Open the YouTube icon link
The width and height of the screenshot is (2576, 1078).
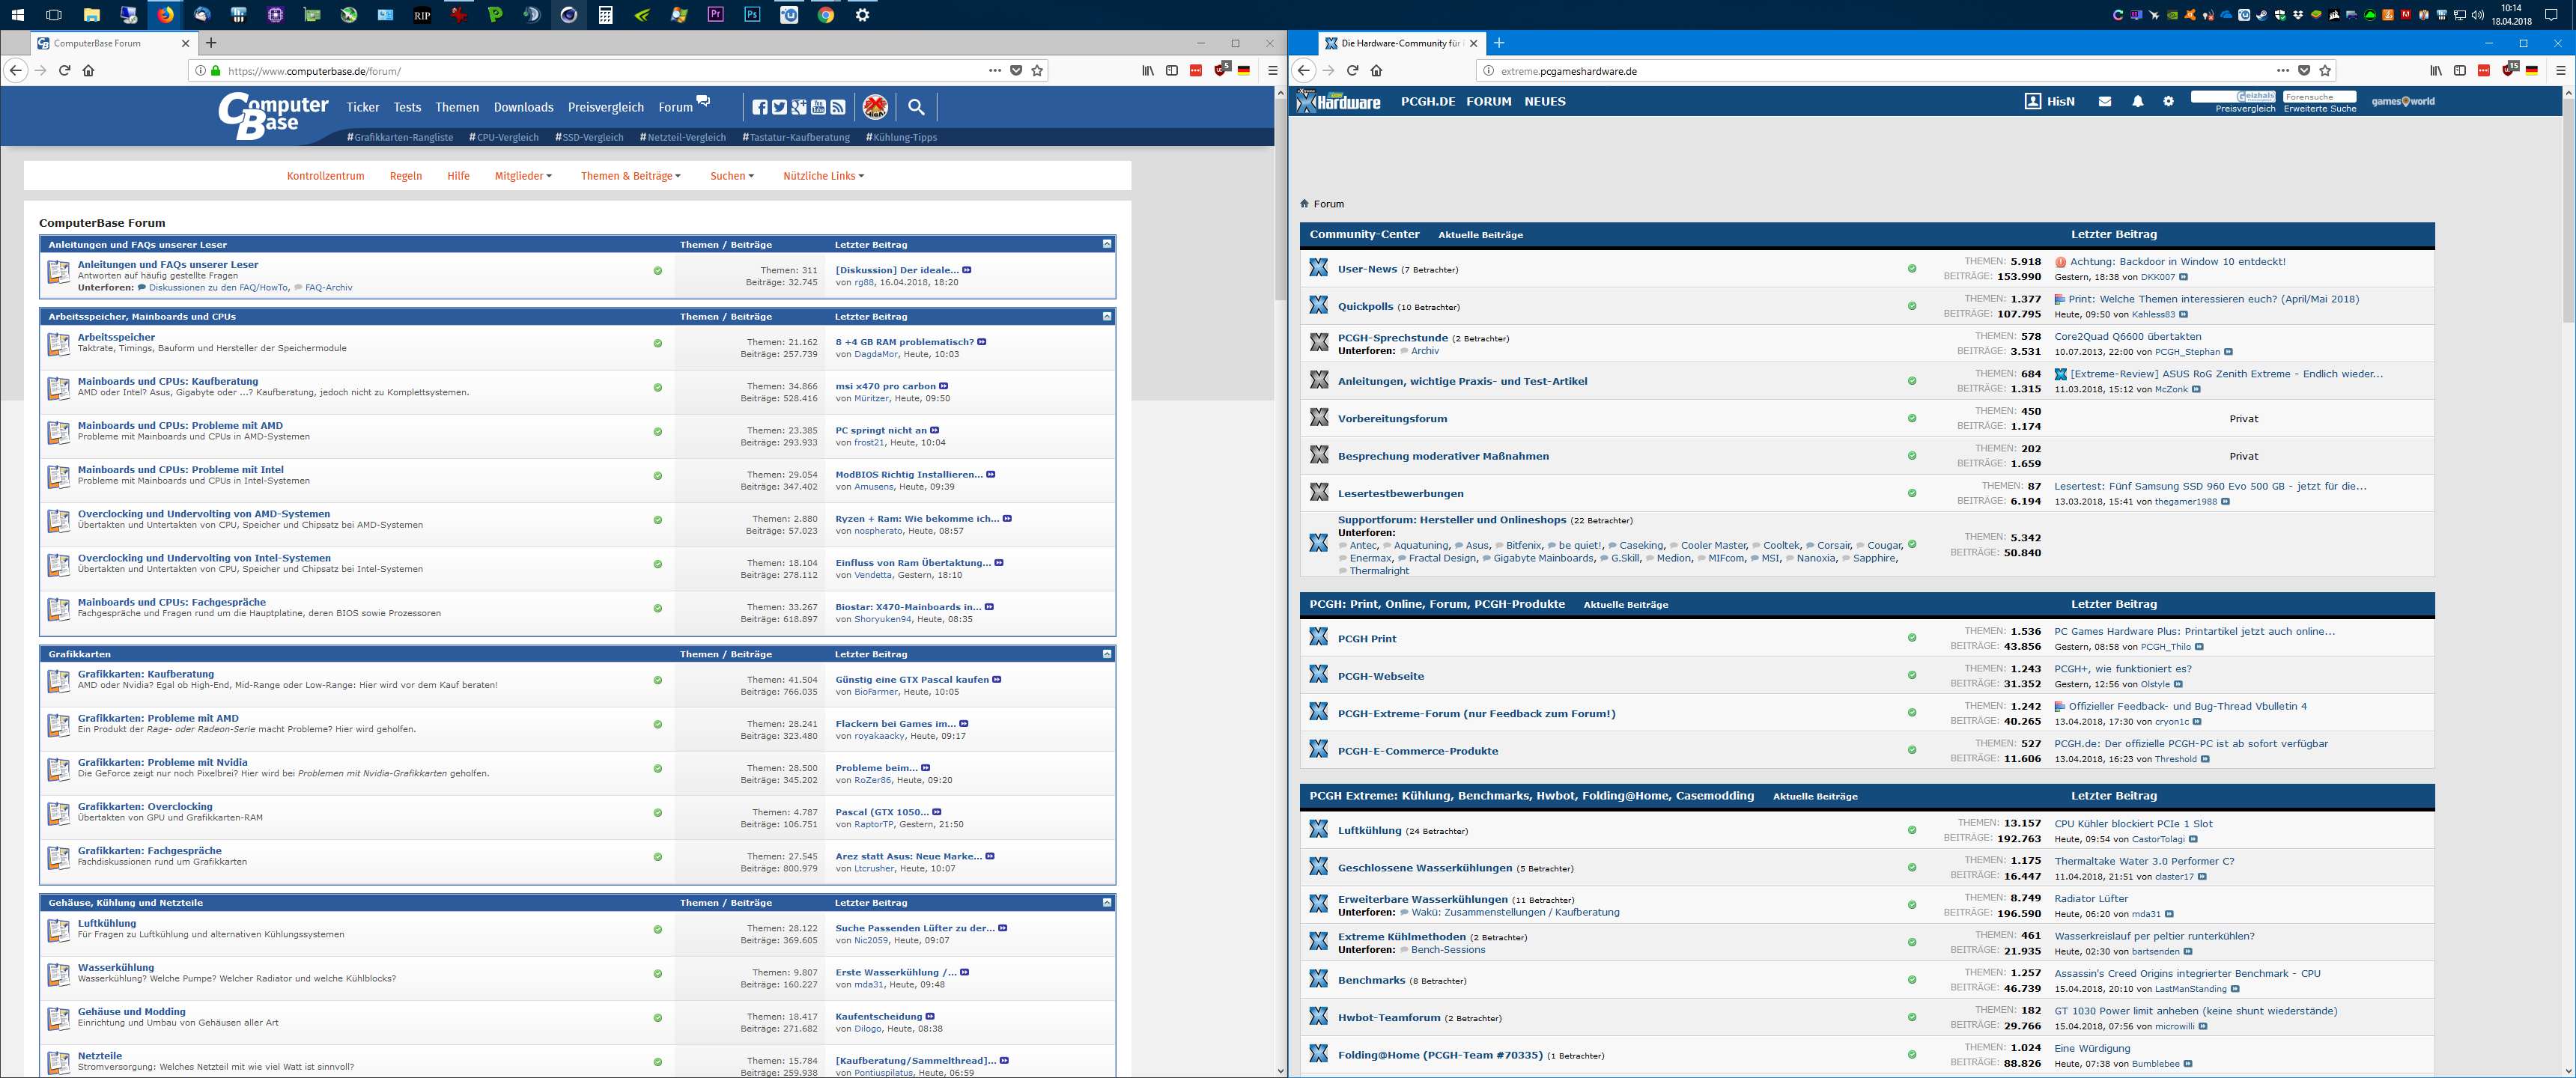(818, 107)
